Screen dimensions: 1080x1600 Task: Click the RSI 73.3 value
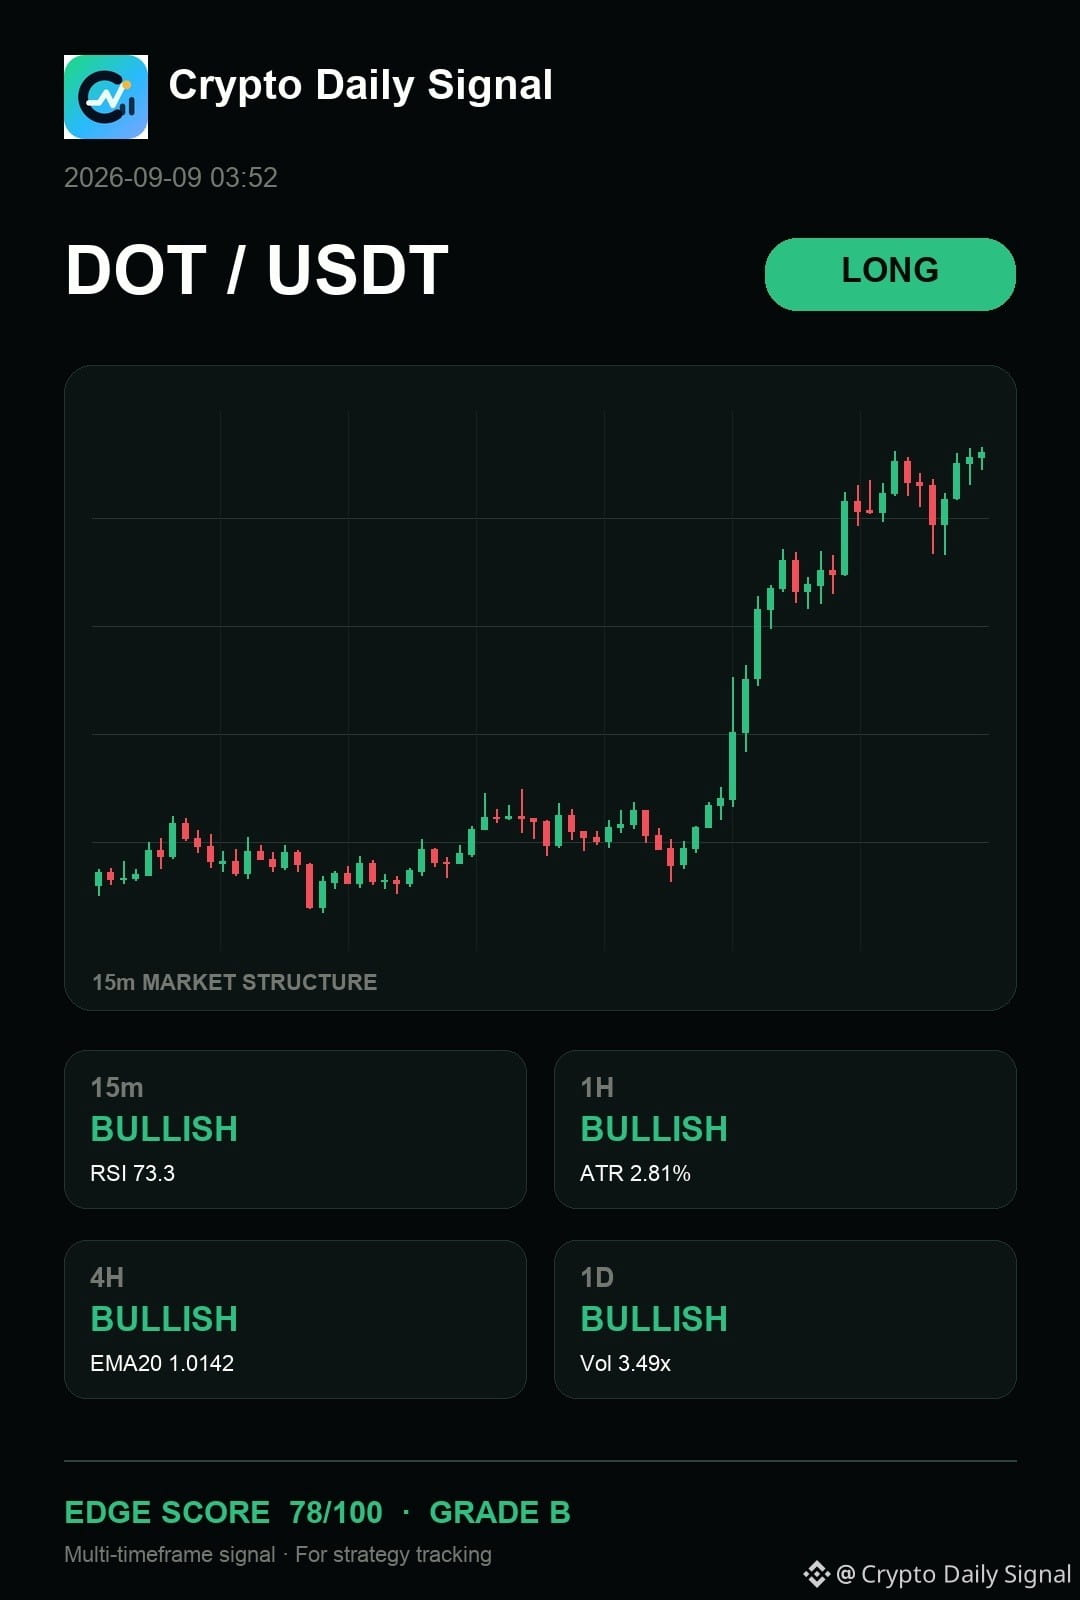coord(133,1173)
